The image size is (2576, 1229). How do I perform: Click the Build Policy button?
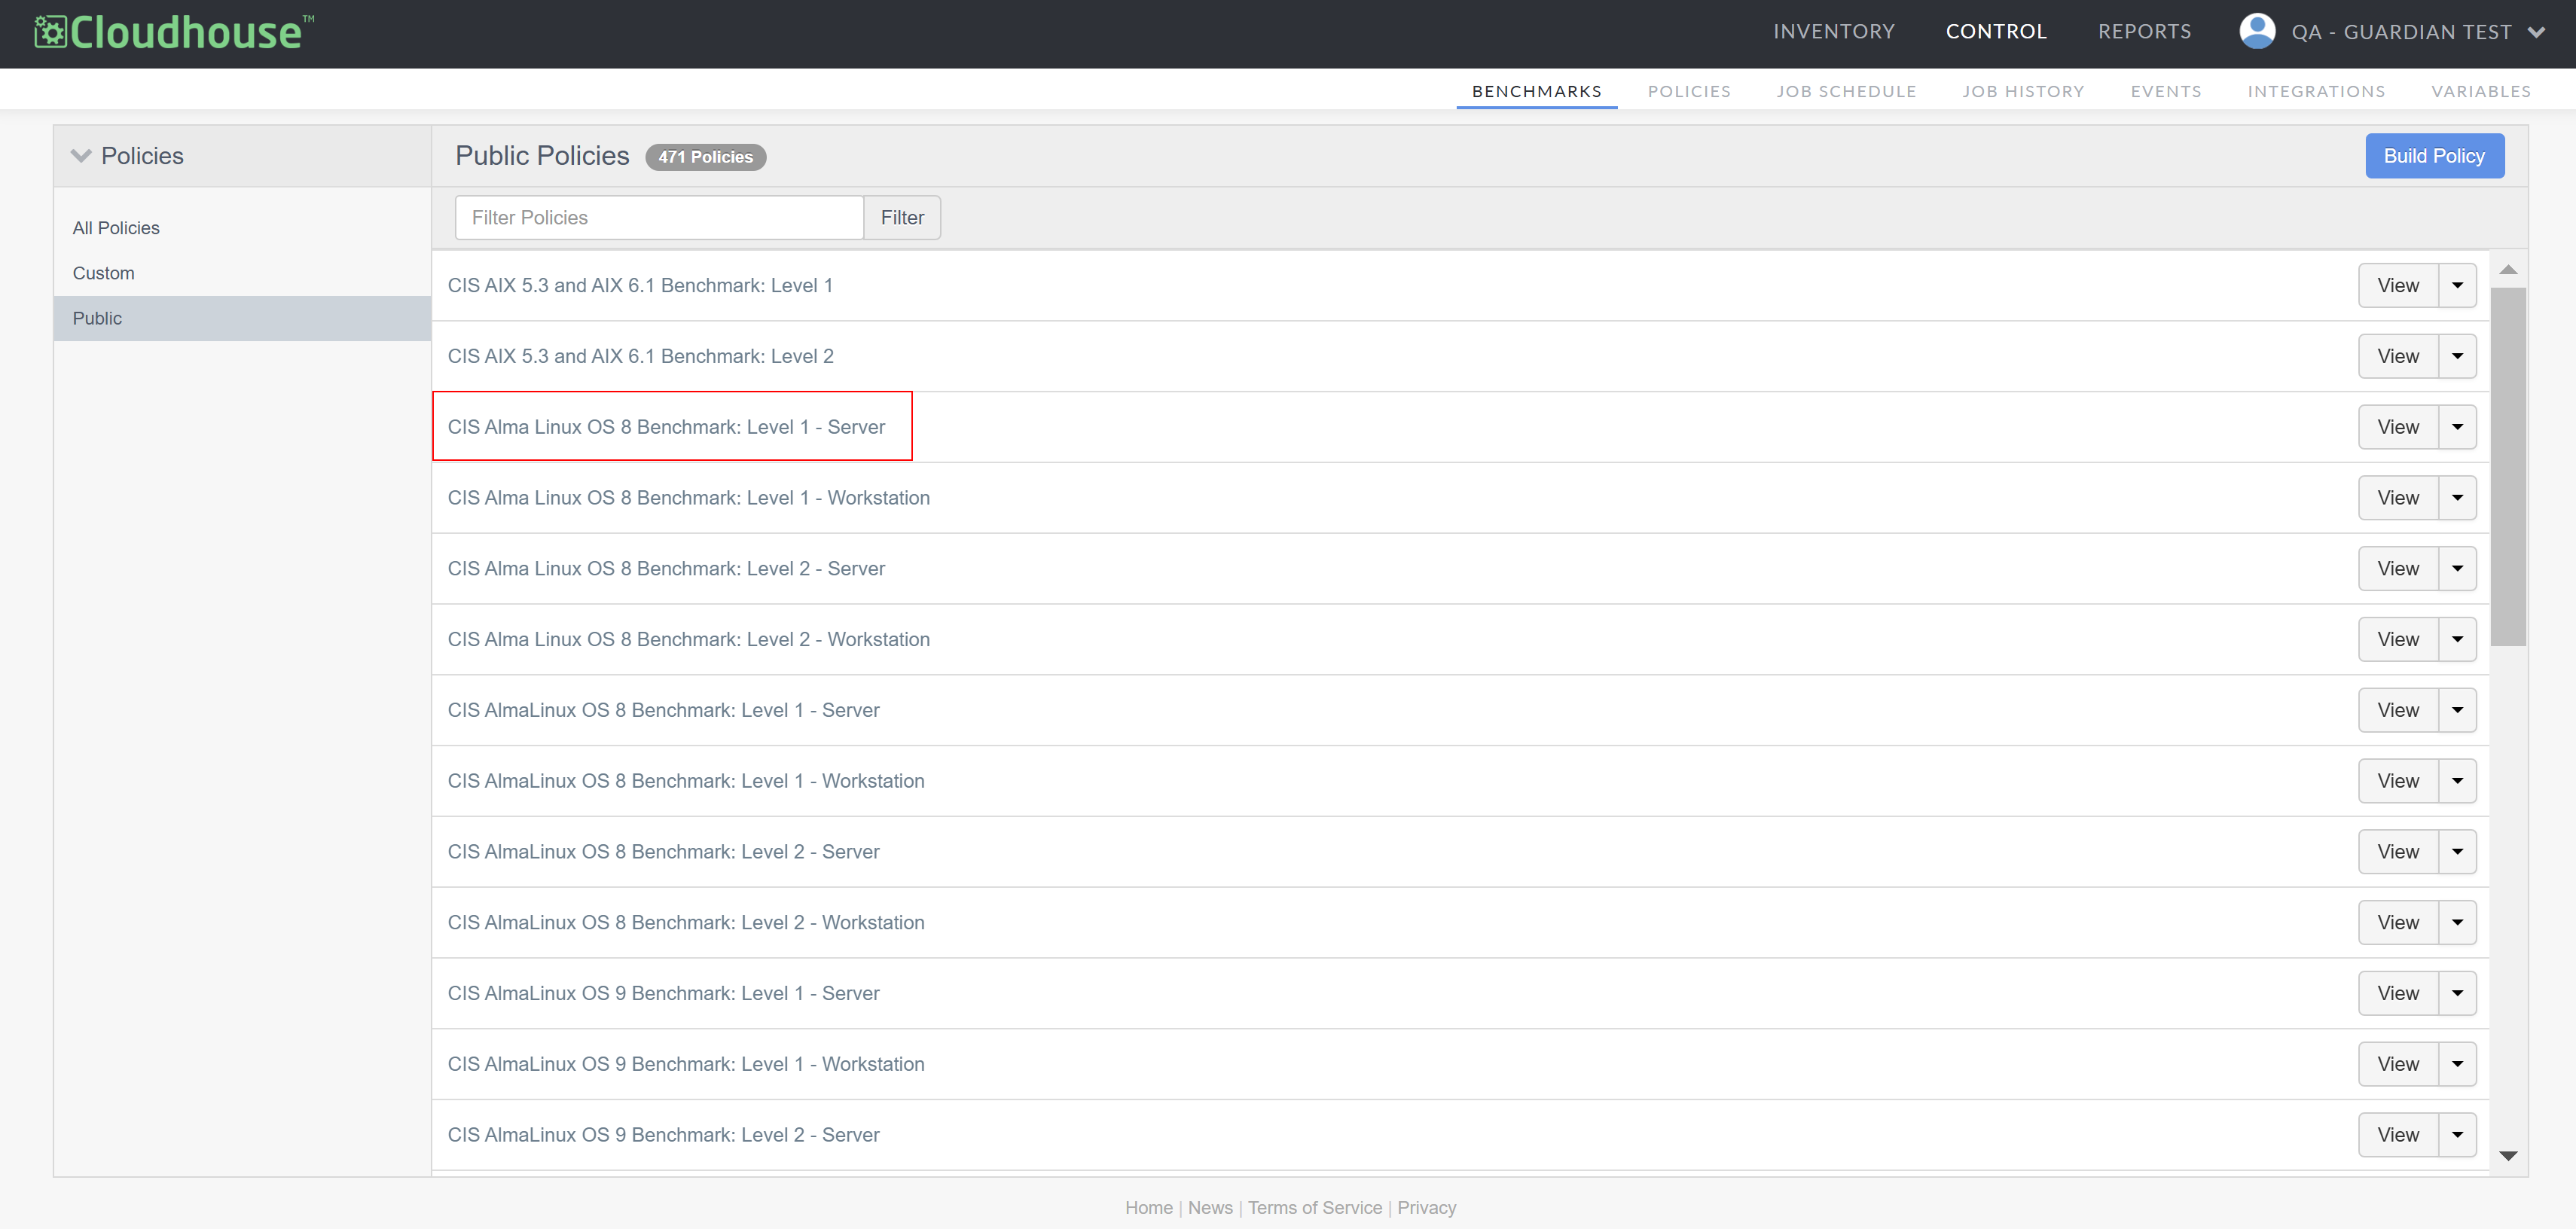pos(2434,156)
